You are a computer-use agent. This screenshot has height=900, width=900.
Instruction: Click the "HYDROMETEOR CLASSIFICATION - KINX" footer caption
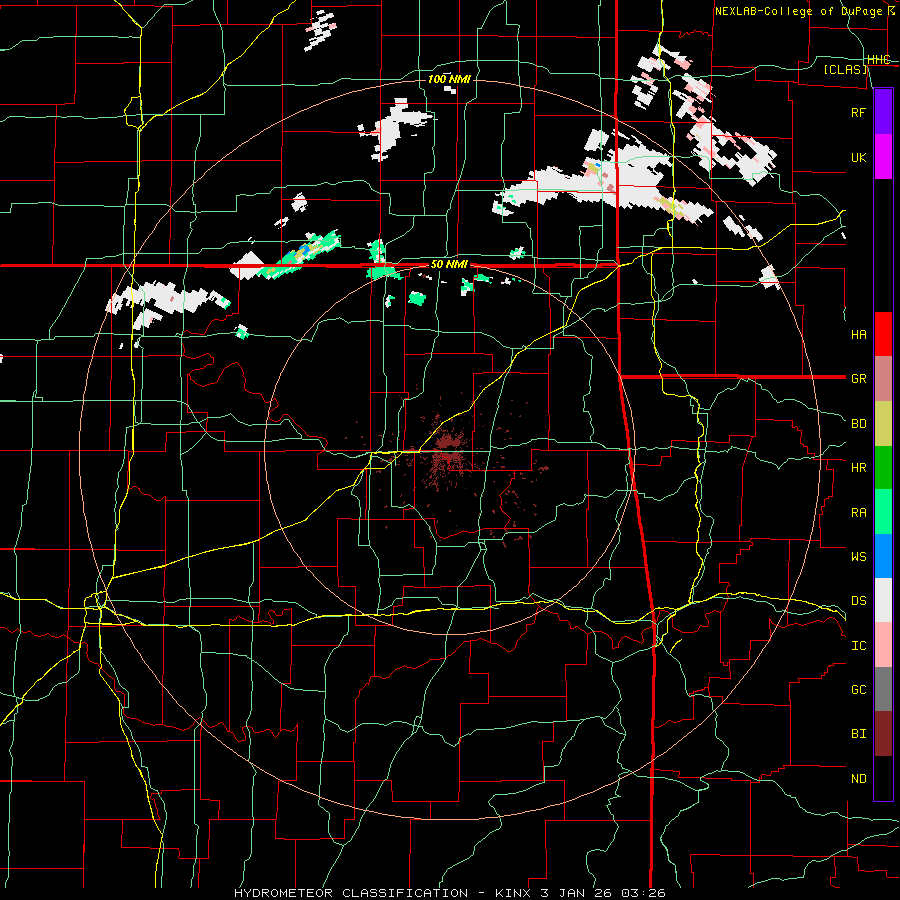384,893
